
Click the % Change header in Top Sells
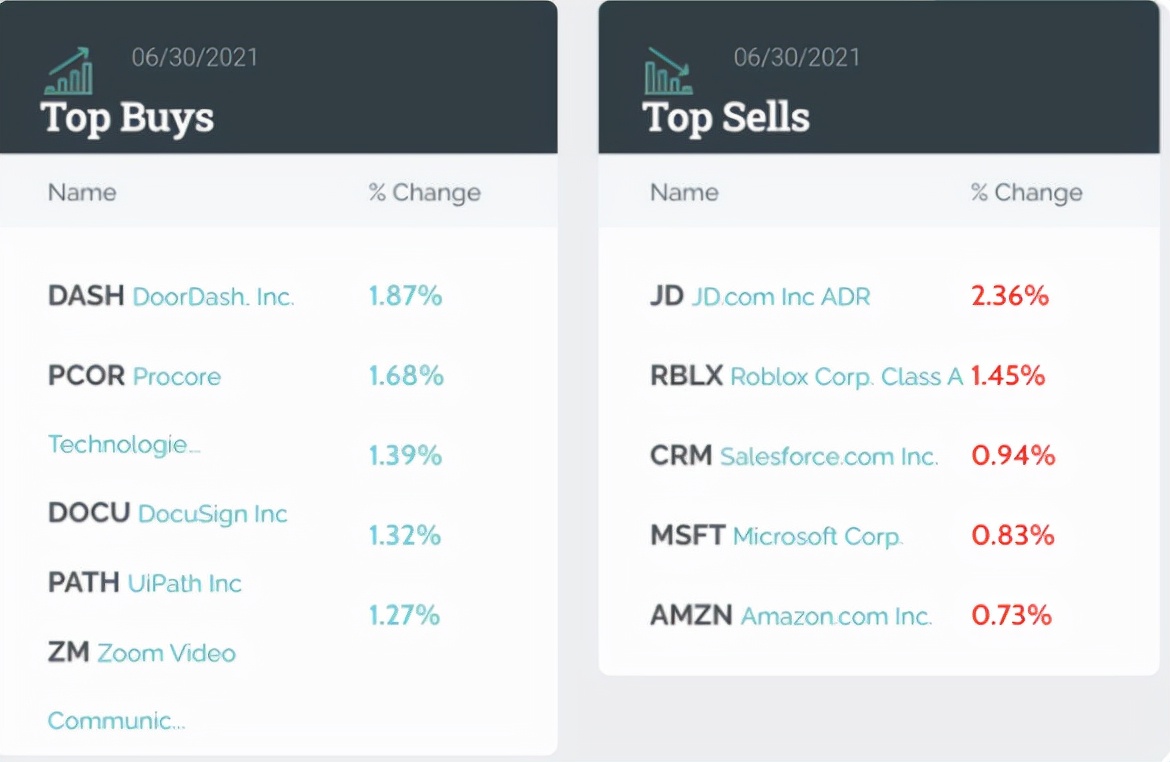click(x=1027, y=193)
